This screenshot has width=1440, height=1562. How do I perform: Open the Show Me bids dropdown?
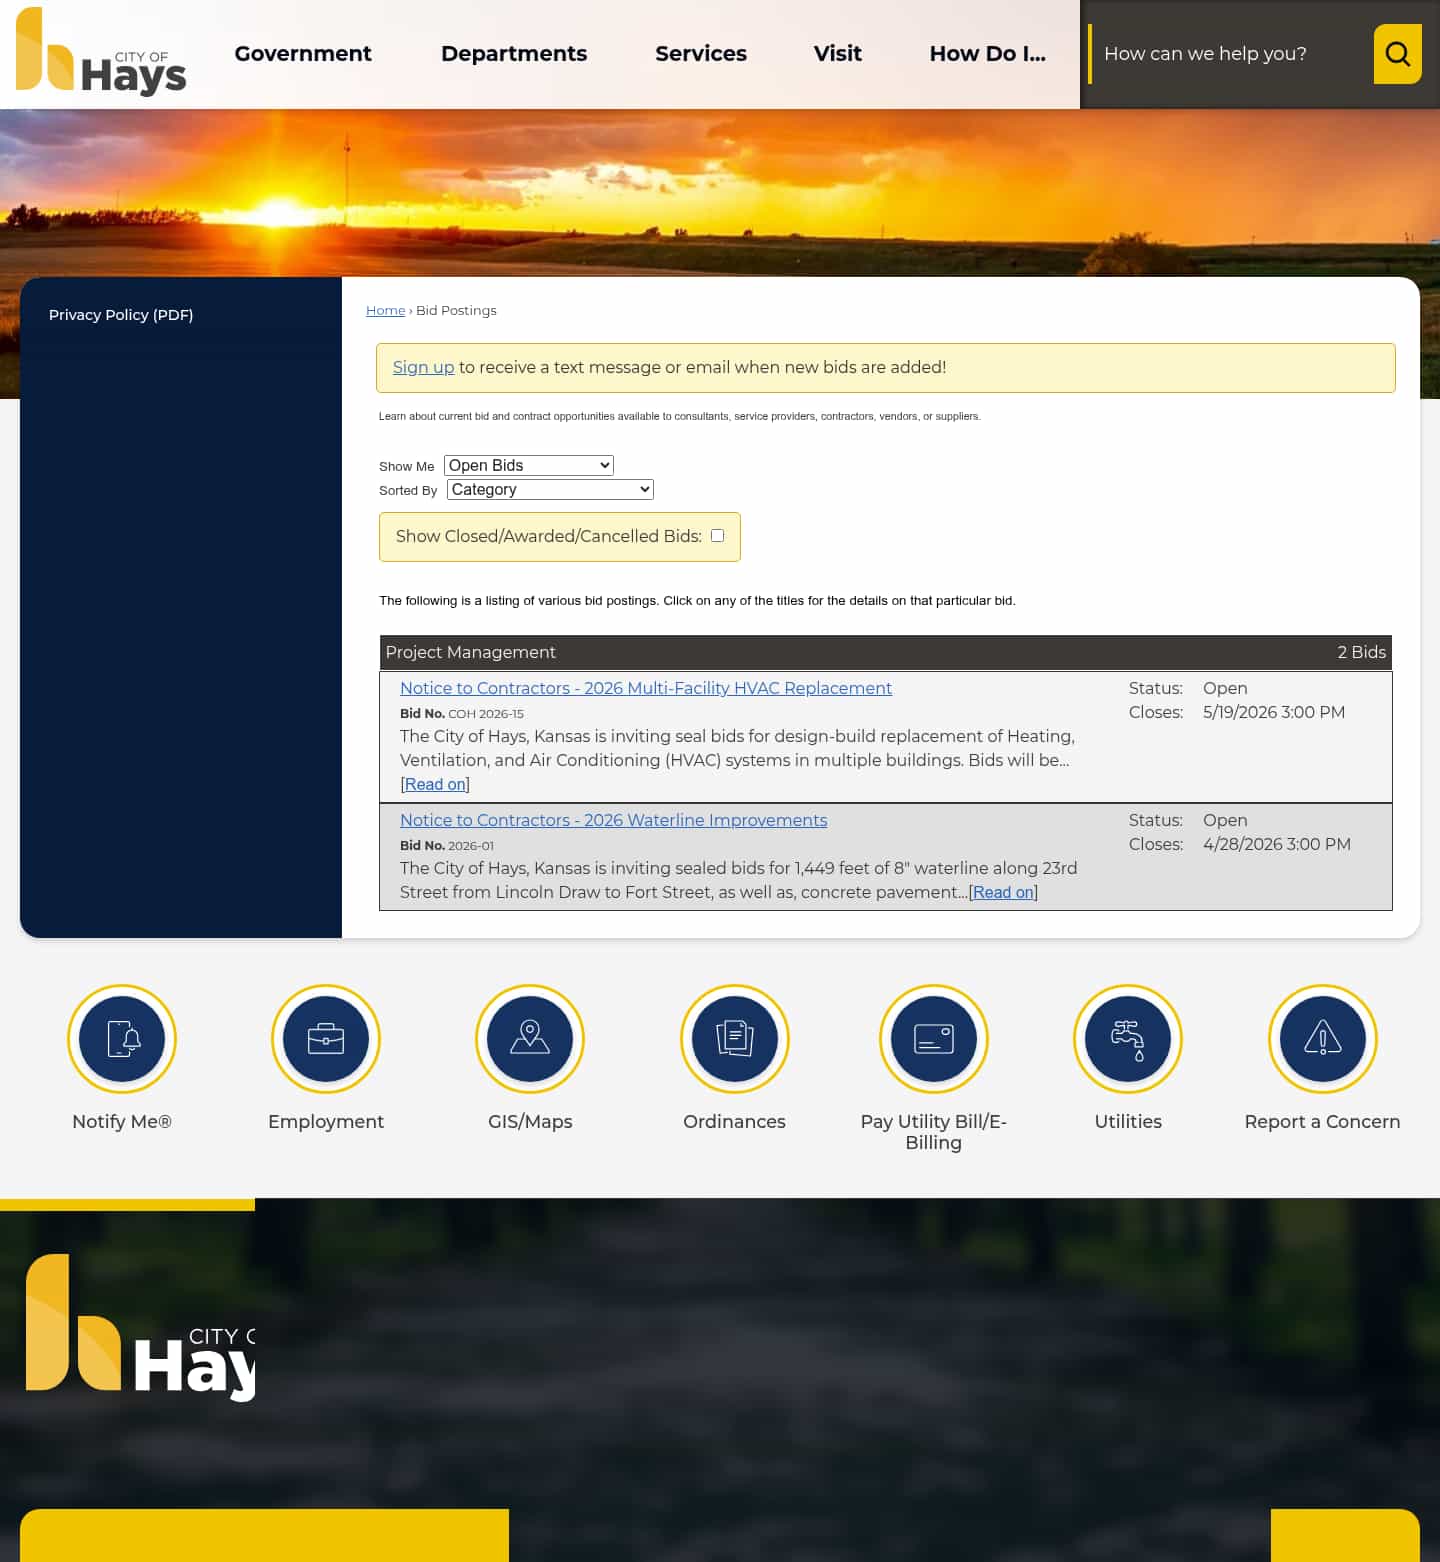click(528, 464)
